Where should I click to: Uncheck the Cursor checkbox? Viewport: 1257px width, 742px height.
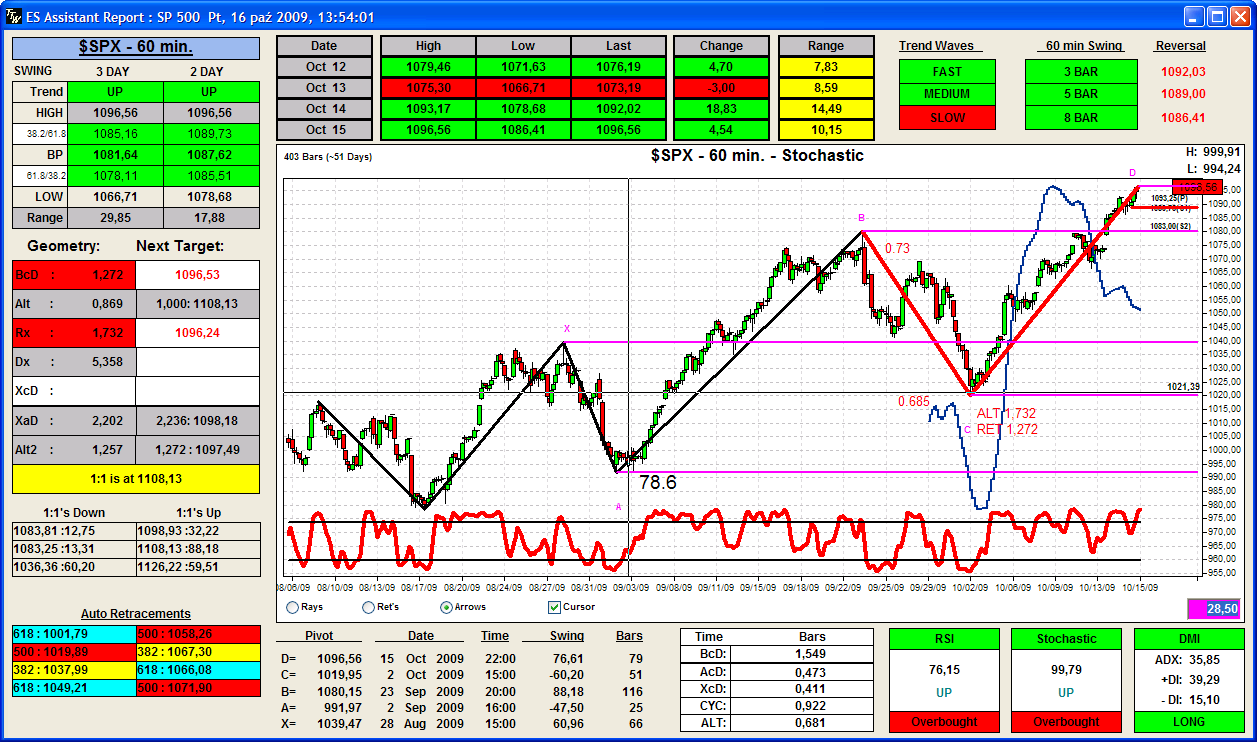554,607
